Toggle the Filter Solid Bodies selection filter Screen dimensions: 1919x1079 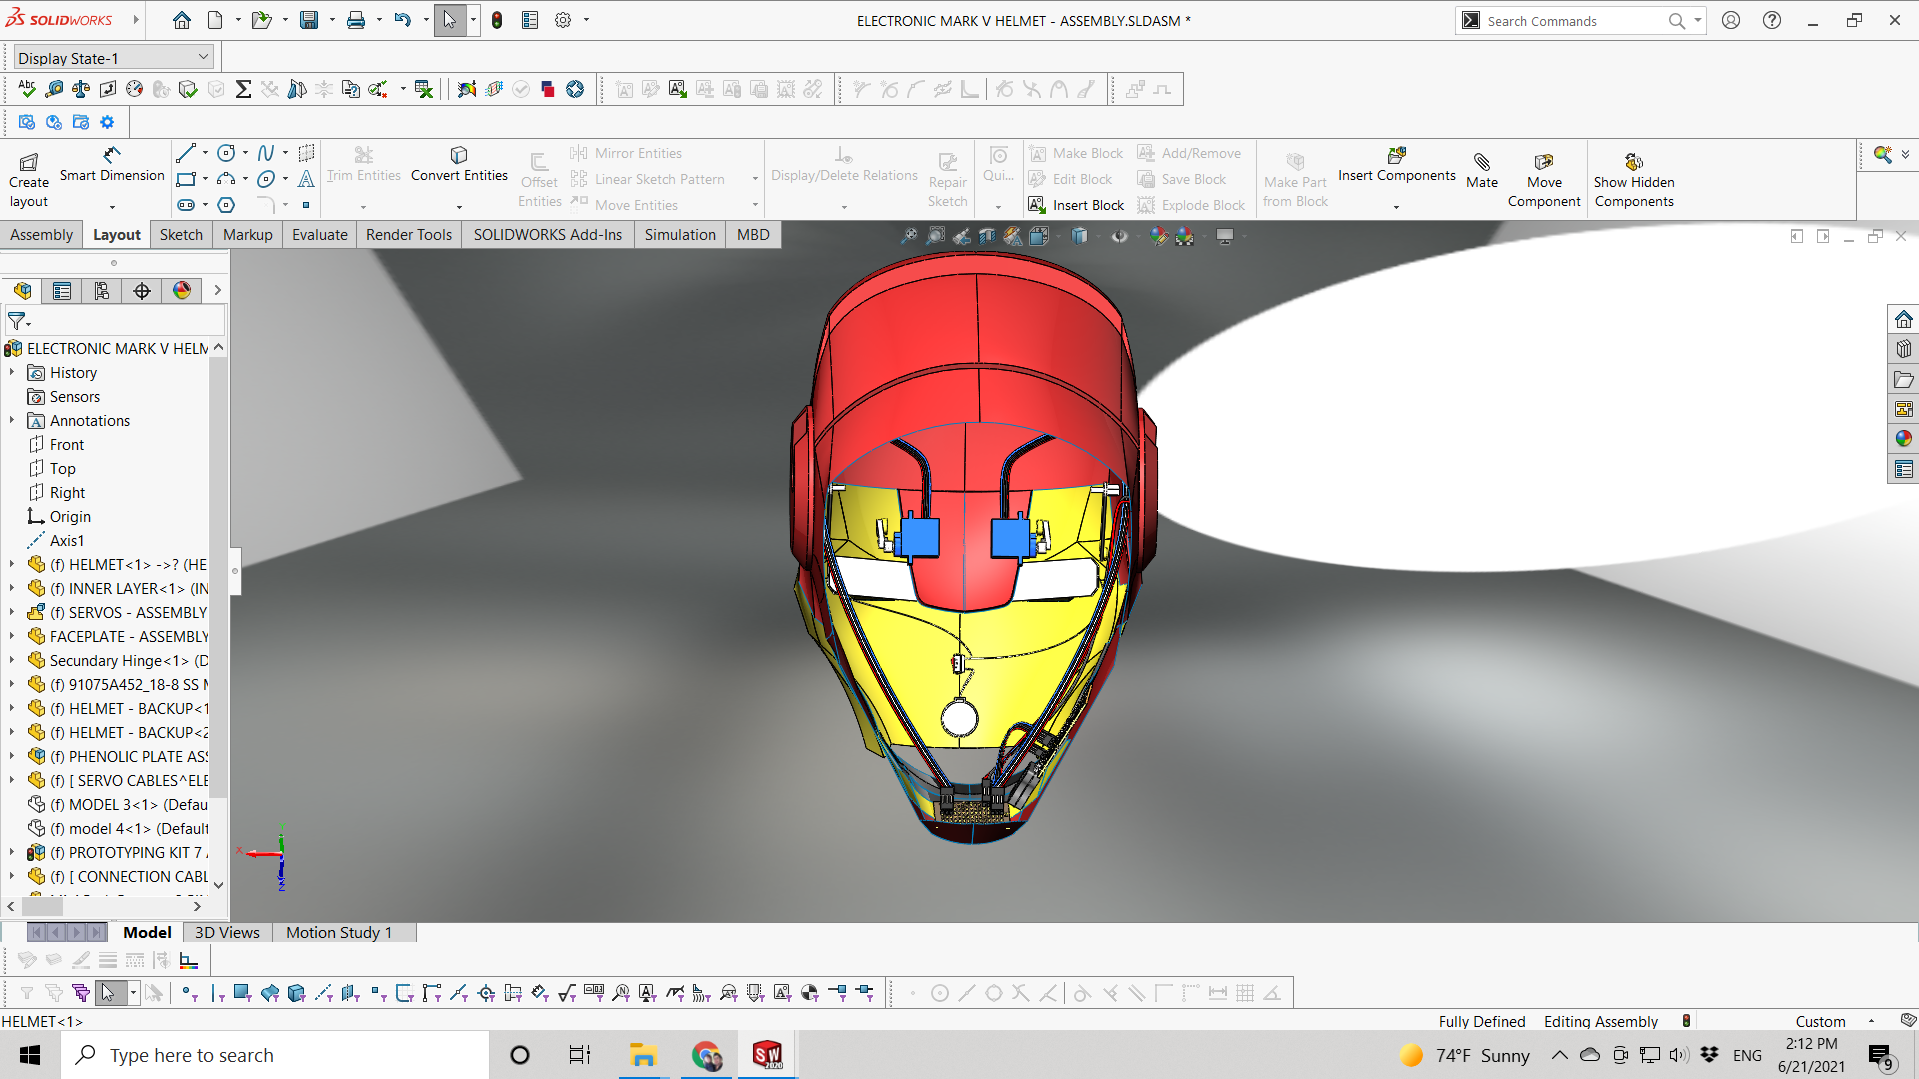click(296, 993)
